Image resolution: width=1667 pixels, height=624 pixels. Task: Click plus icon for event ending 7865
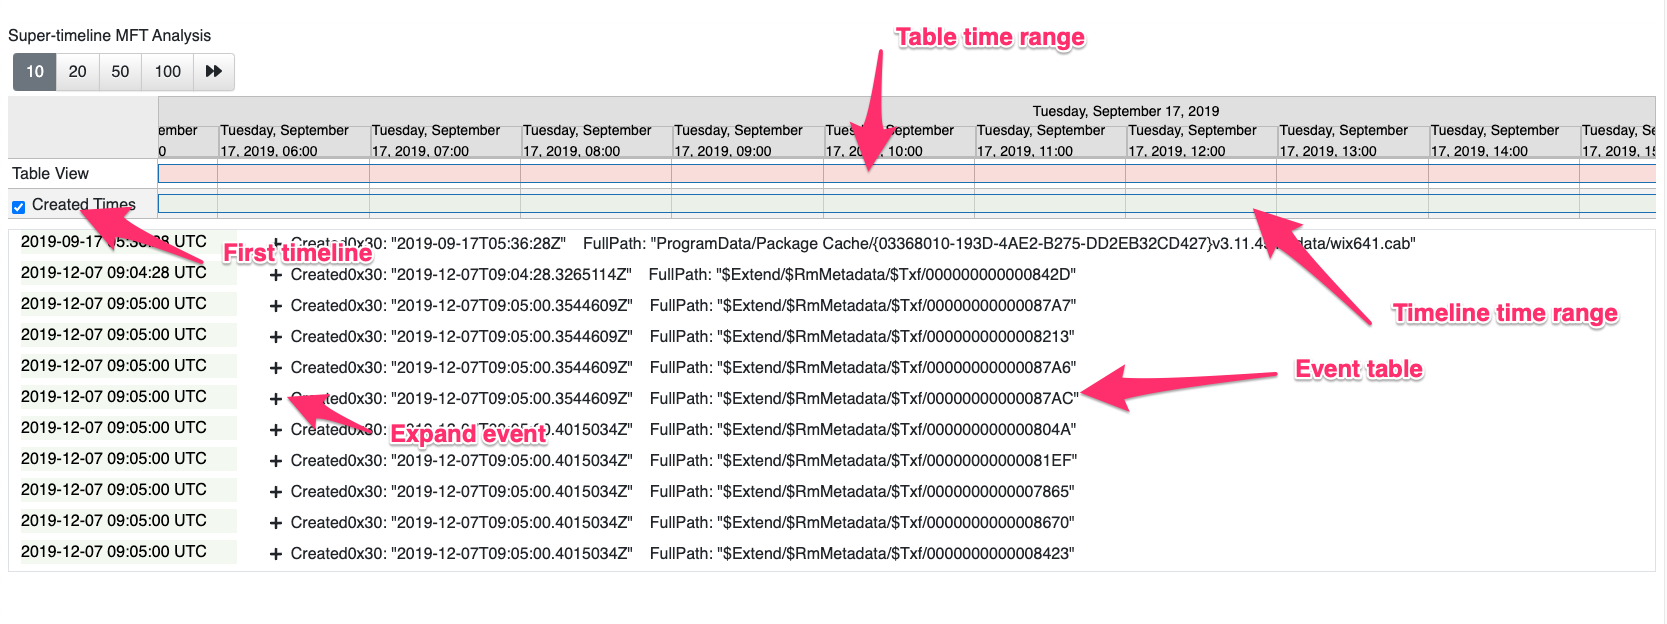pyautogui.click(x=276, y=492)
